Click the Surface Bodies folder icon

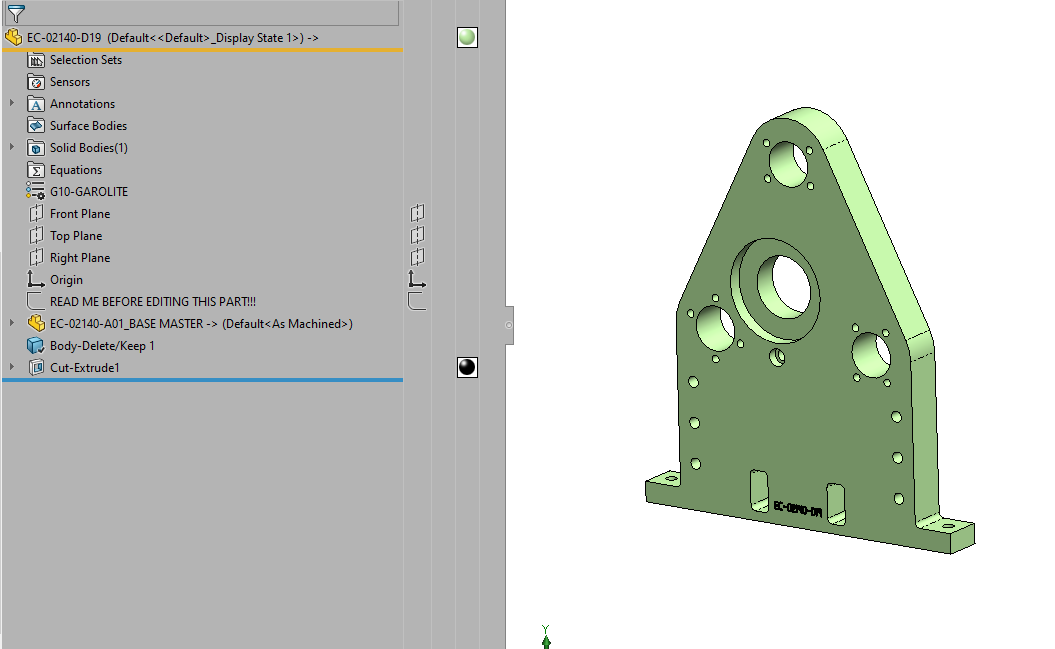pyautogui.click(x=36, y=126)
